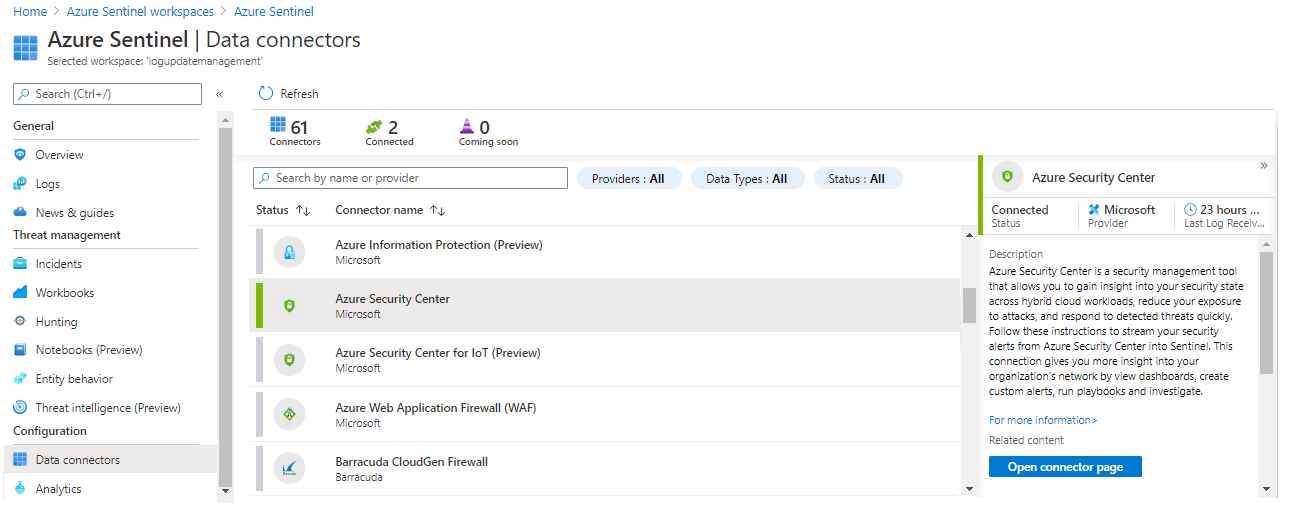Click connector list scroll up arrow
The image size is (1289, 507).
coord(968,234)
